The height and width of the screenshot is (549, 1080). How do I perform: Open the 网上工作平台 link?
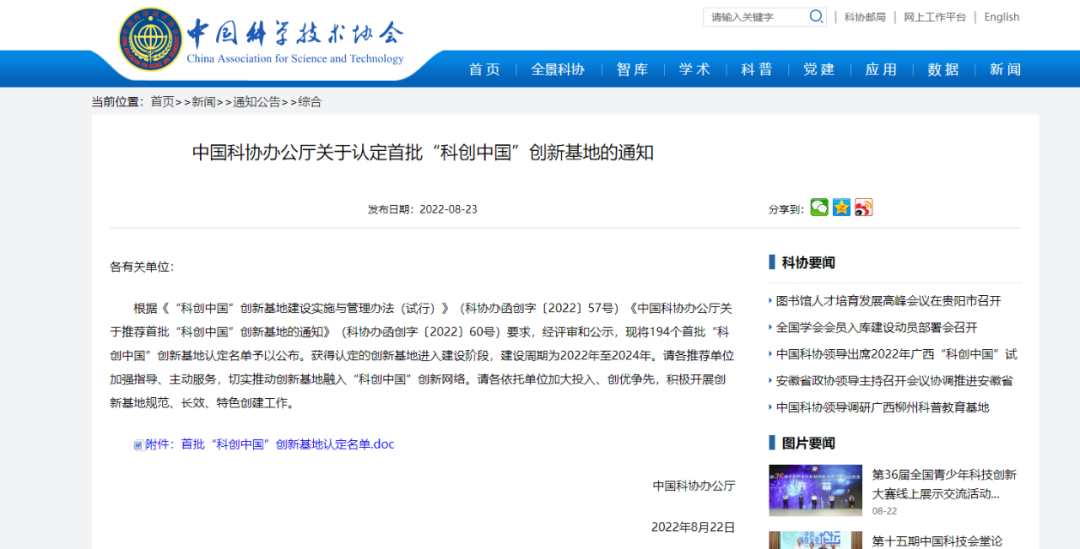pyautogui.click(x=935, y=17)
